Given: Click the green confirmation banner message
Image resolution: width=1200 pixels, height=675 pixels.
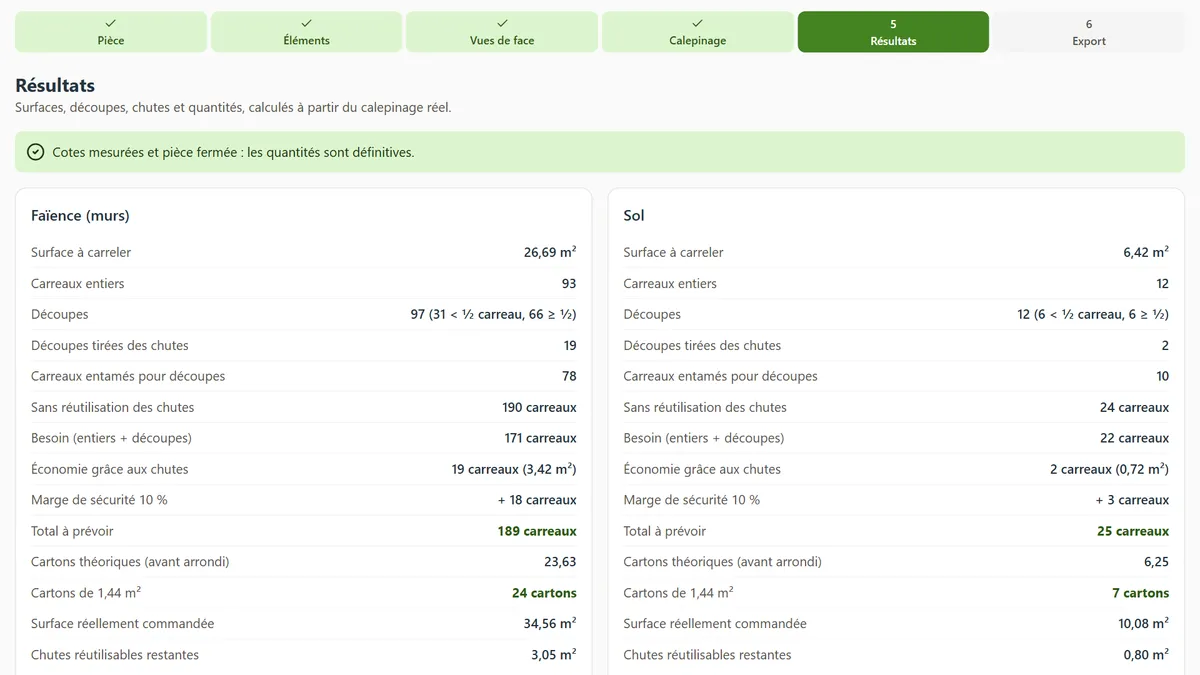Looking at the screenshot, I should point(233,152).
